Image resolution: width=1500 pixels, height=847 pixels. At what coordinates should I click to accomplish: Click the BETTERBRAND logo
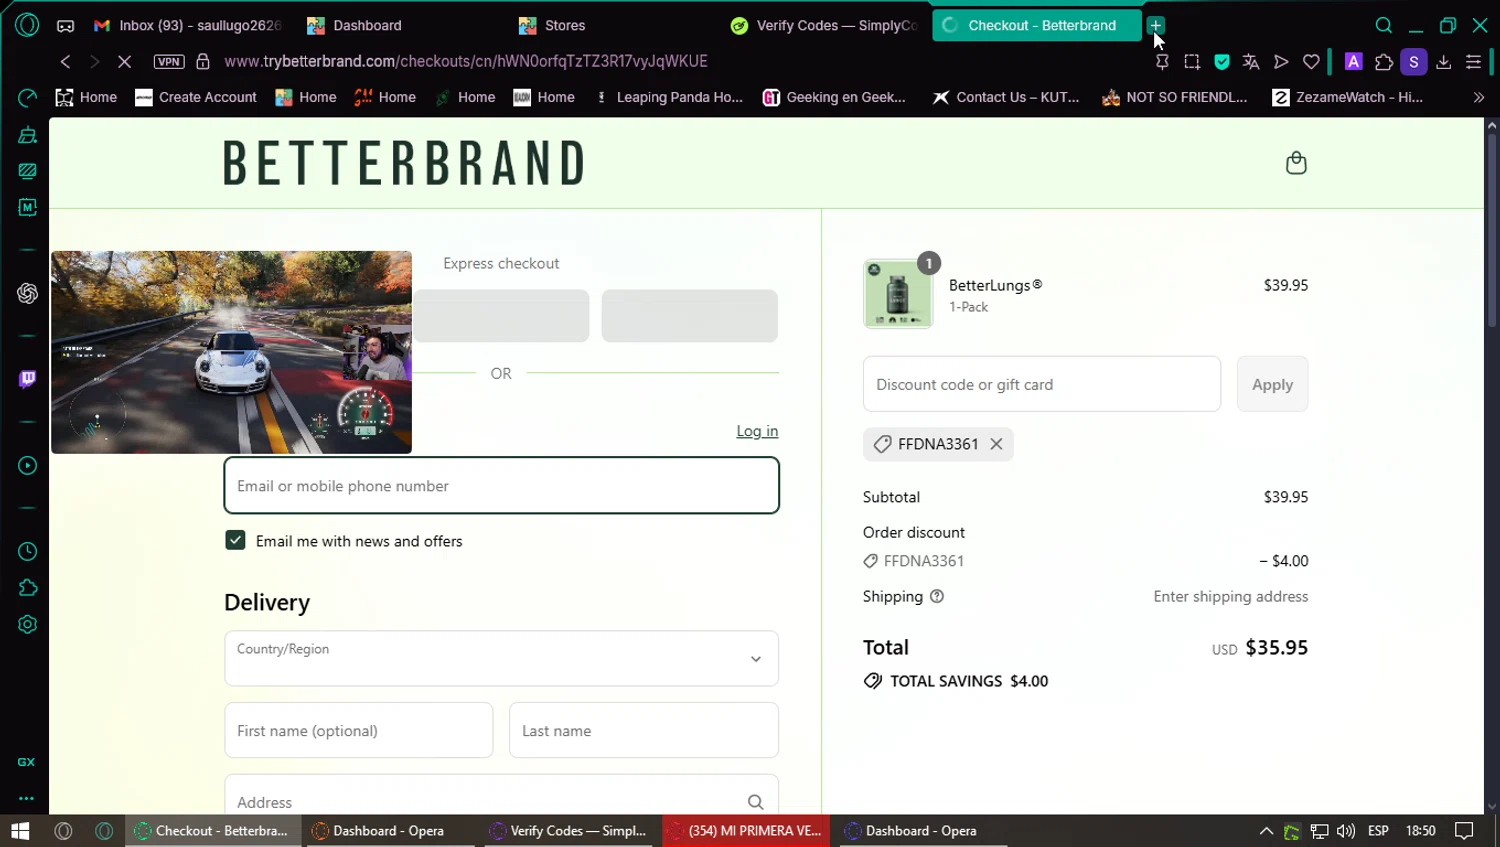pyautogui.click(x=404, y=163)
